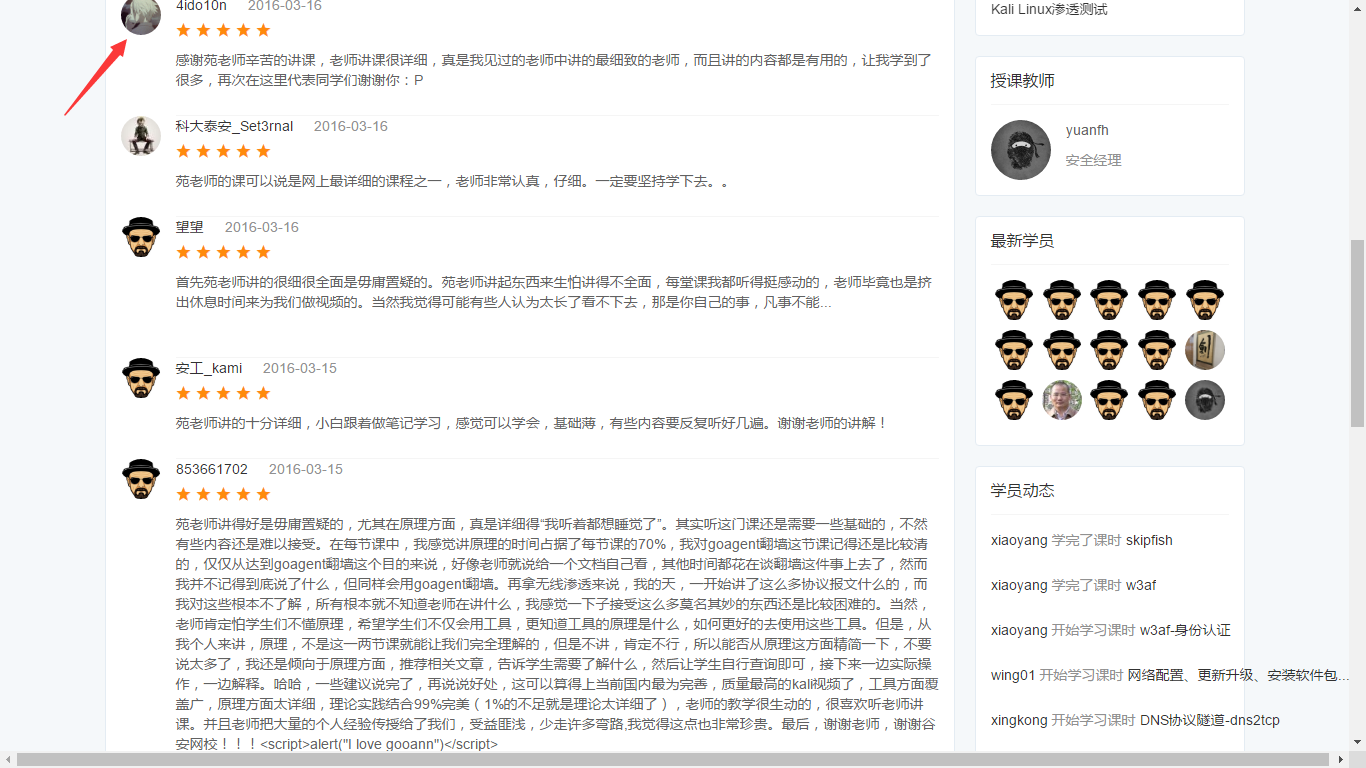Click the 学员动态 section heading
1366x768 pixels.
[x=1023, y=491]
